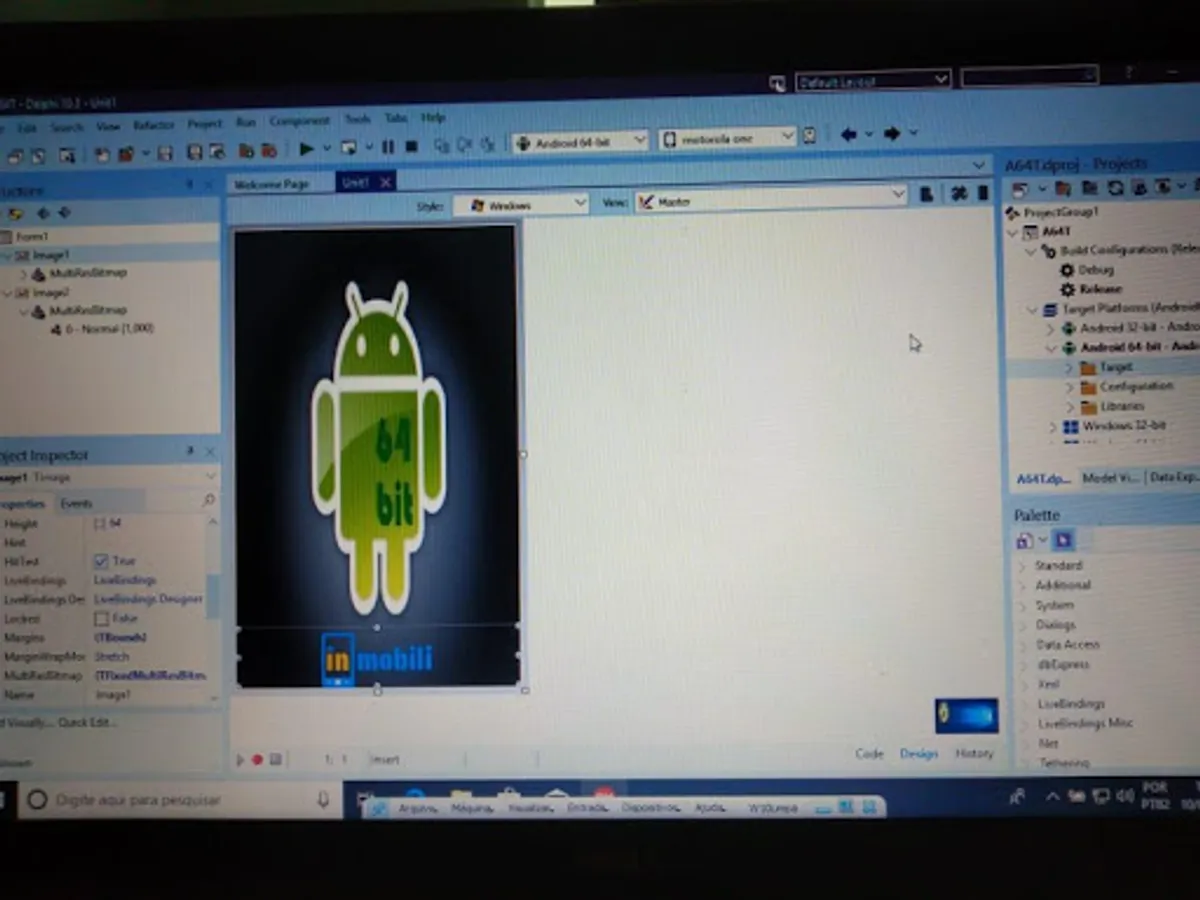Viewport: 1200px width, 900px height.
Task: Select the Configuration folder in Projects tree
Action: click(1136, 387)
